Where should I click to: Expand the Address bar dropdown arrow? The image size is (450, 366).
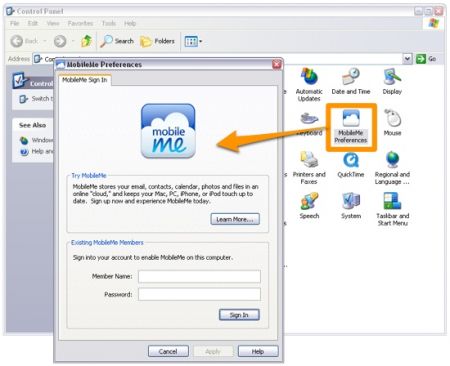pos(407,59)
